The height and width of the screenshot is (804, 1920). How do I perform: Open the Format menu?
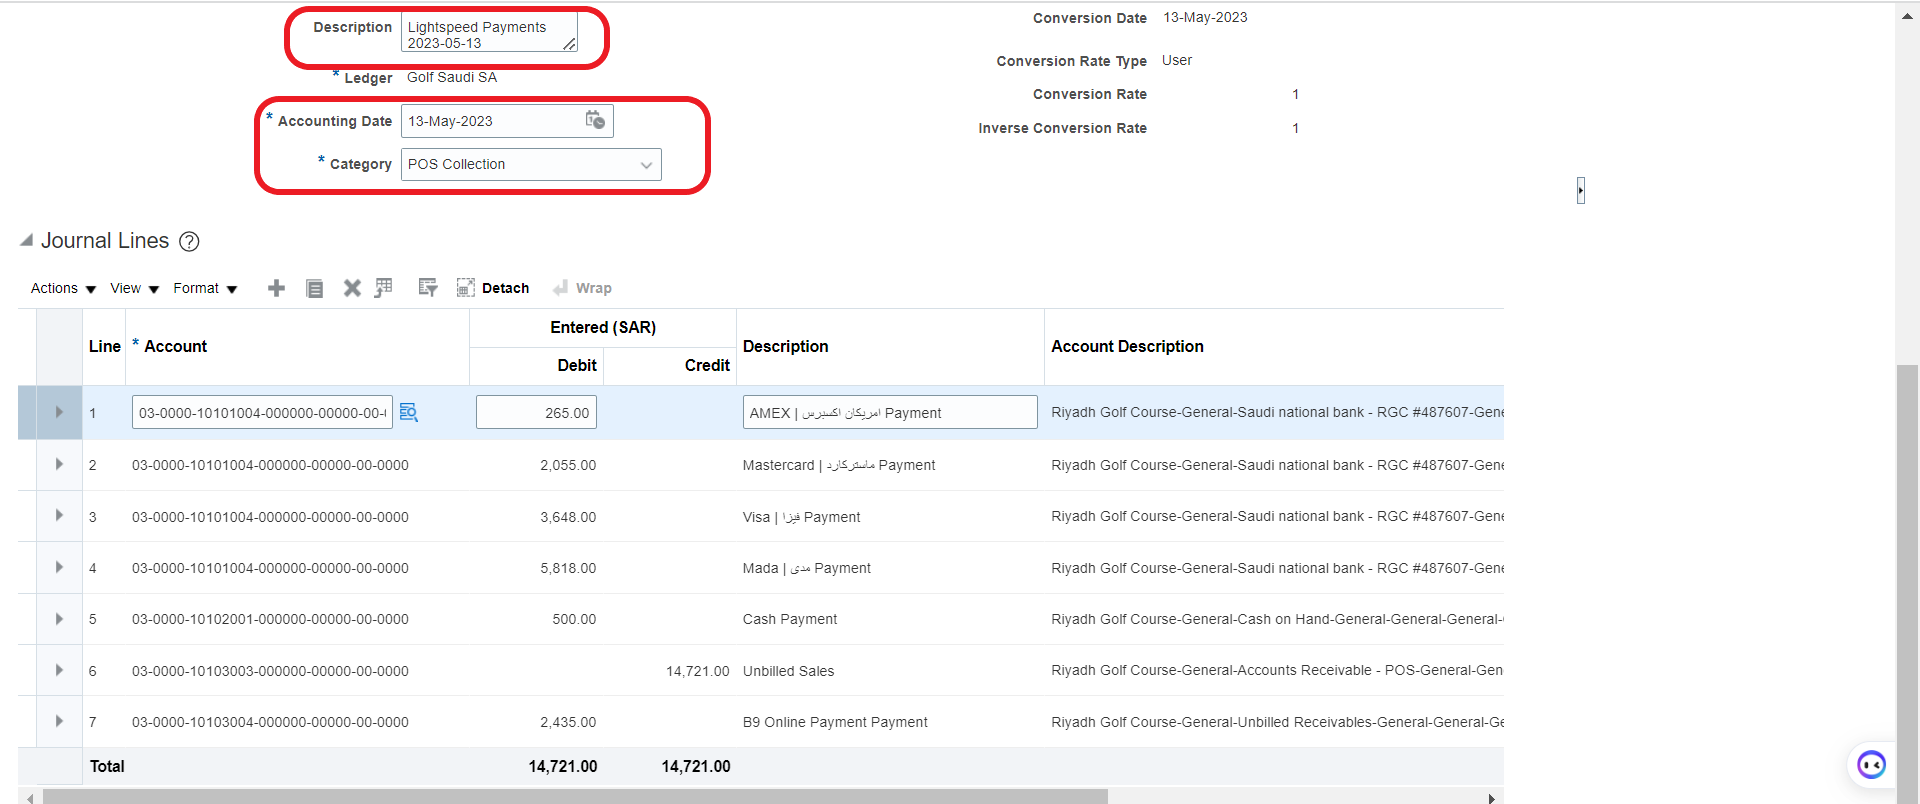click(x=205, y=288)
